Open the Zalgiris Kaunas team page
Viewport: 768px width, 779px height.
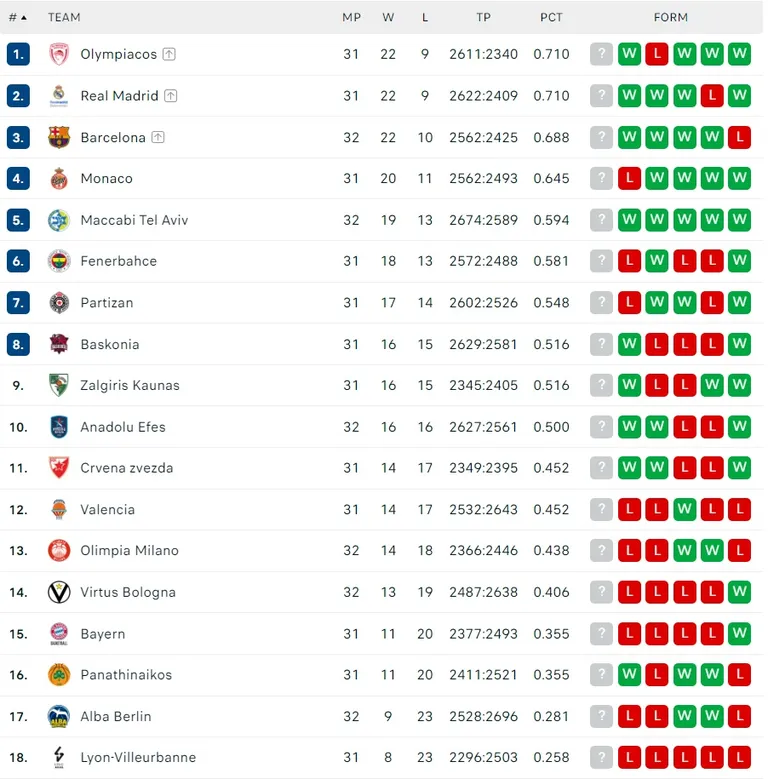point(130,386)
